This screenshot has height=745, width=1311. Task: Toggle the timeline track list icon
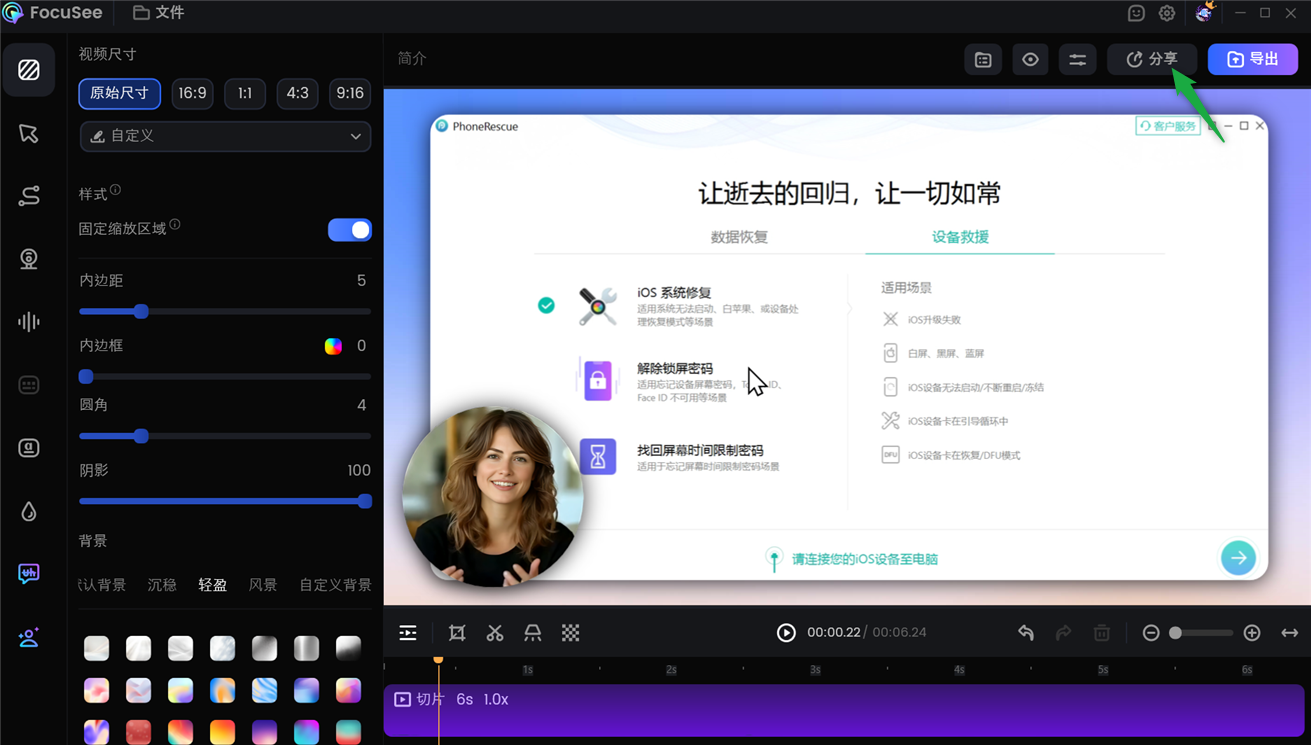click(408, 633)
